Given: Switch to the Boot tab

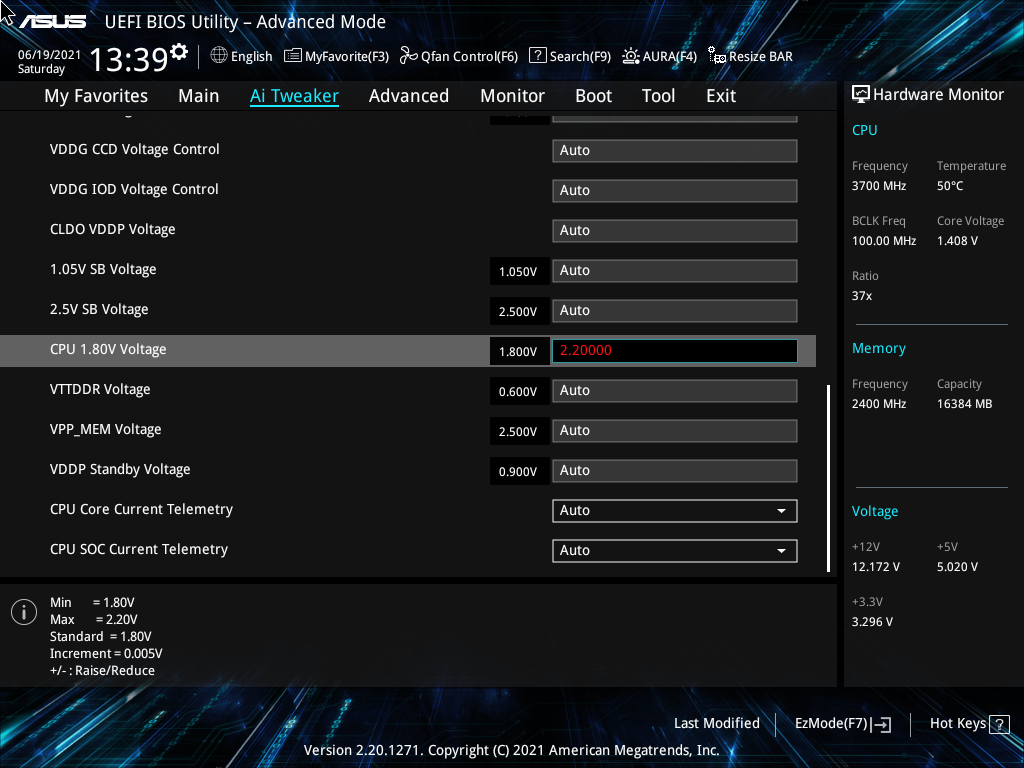Looking at the screenshot, I should click(x=593, y=95).
